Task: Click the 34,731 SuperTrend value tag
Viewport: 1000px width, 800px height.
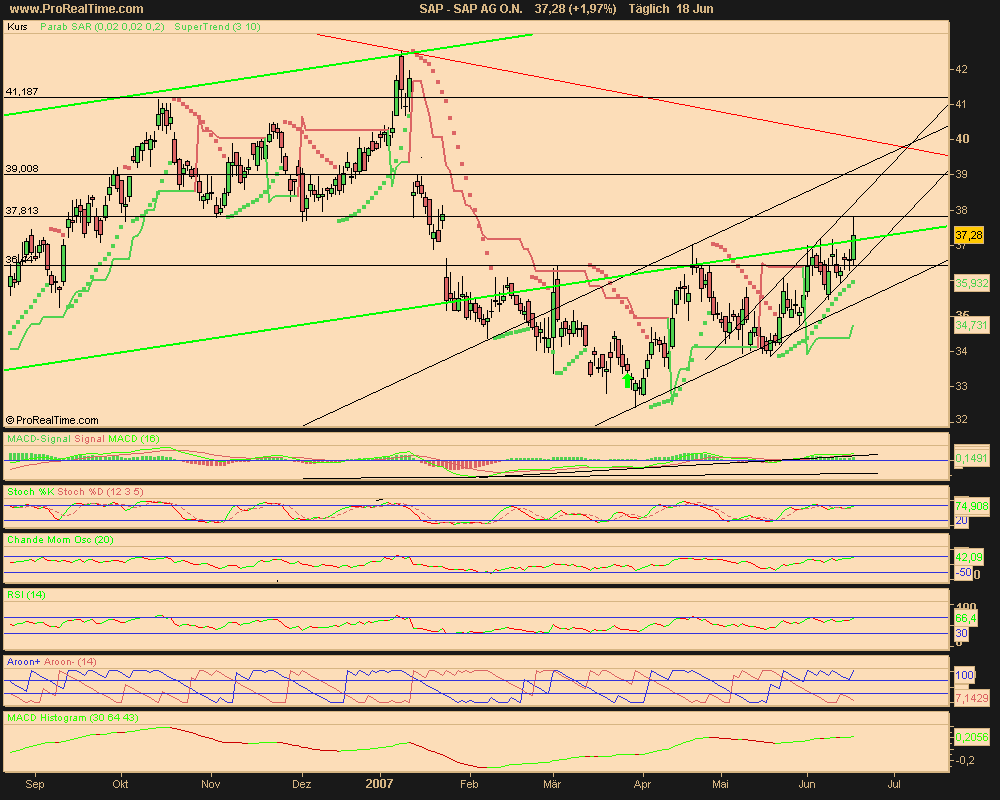Action: [971, 326]
